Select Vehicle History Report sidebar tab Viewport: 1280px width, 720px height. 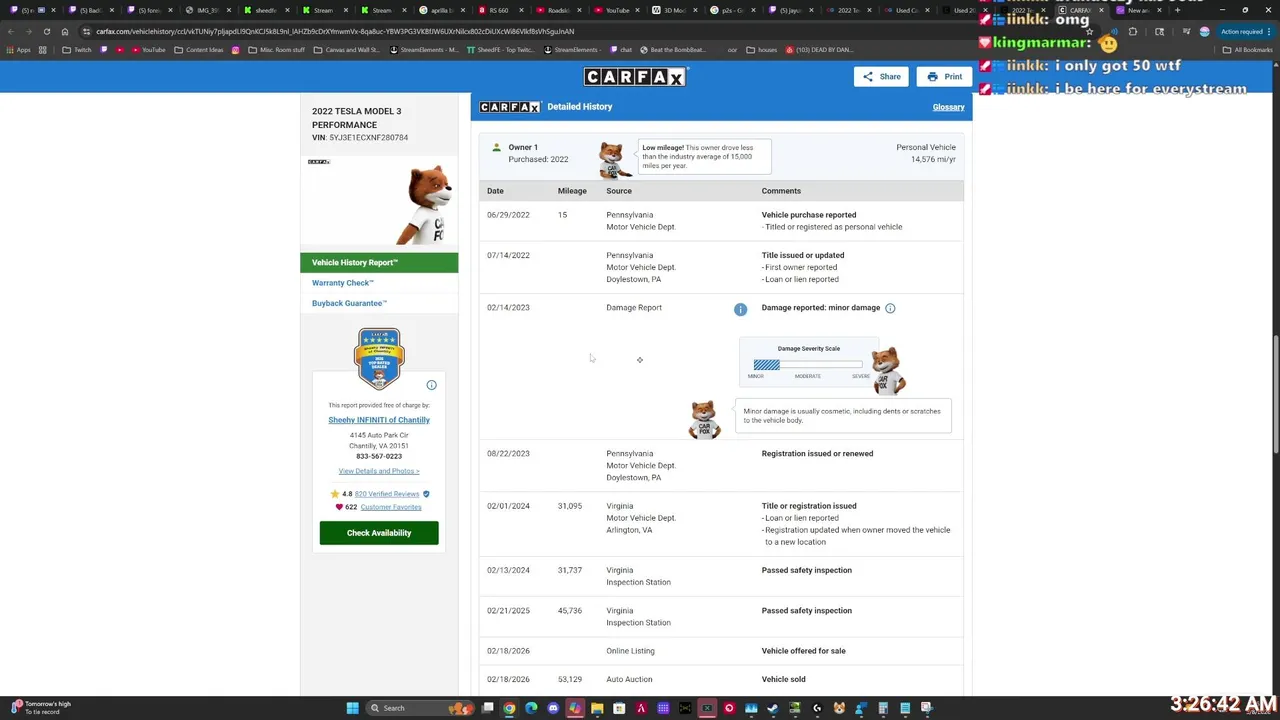pos(379,263)
